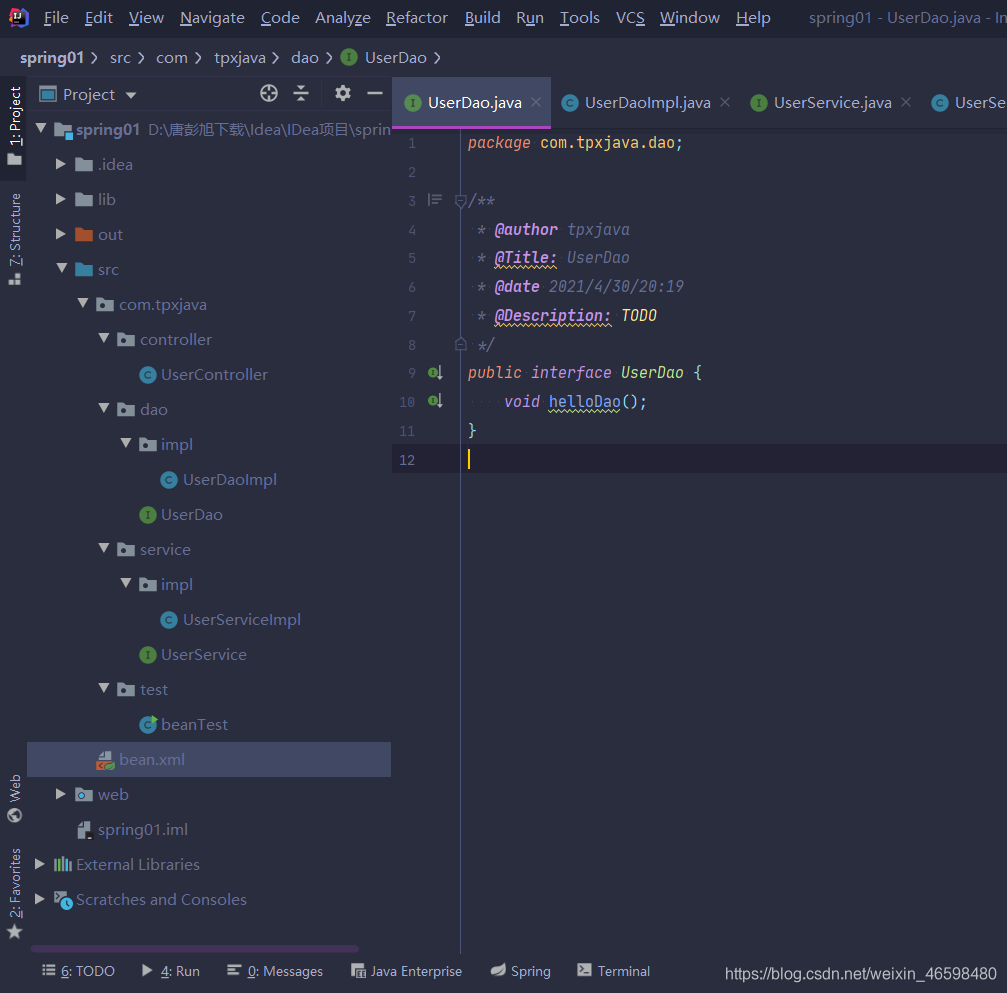The height and width of the screenshot is (993, 1007).
Task: Hide the Project panel with minus icon
Action: (x=375, y=94)
